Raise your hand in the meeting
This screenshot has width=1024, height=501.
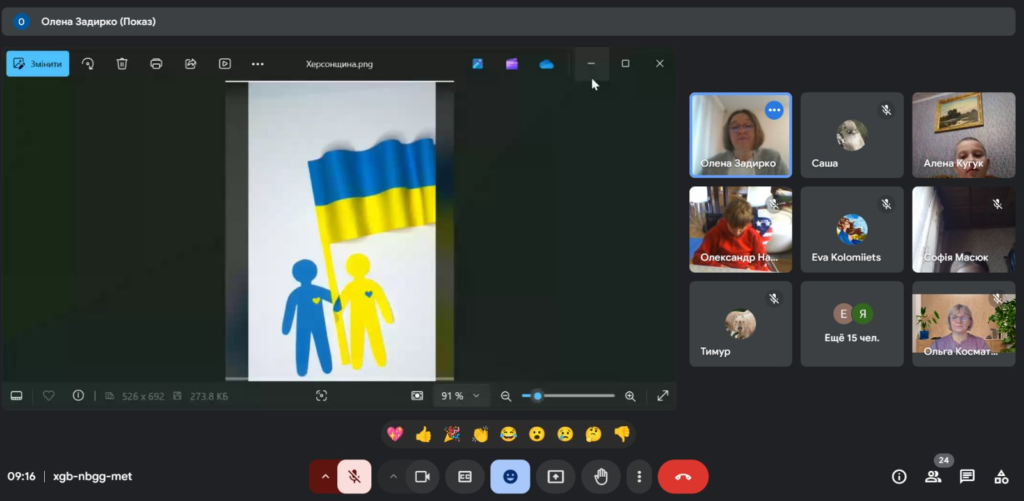pos(601,477)
